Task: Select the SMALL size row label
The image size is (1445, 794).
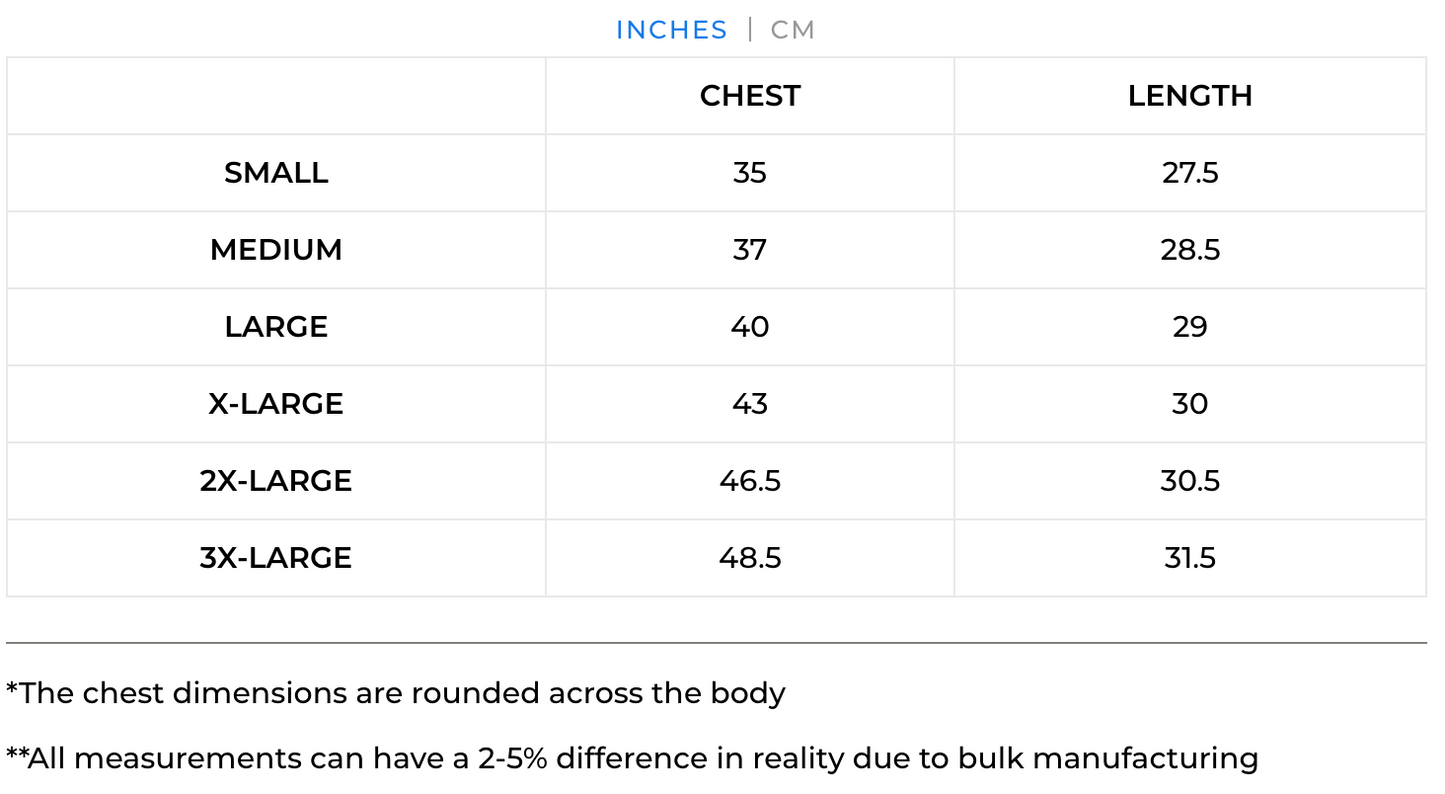Action: [x=276, y=173]
